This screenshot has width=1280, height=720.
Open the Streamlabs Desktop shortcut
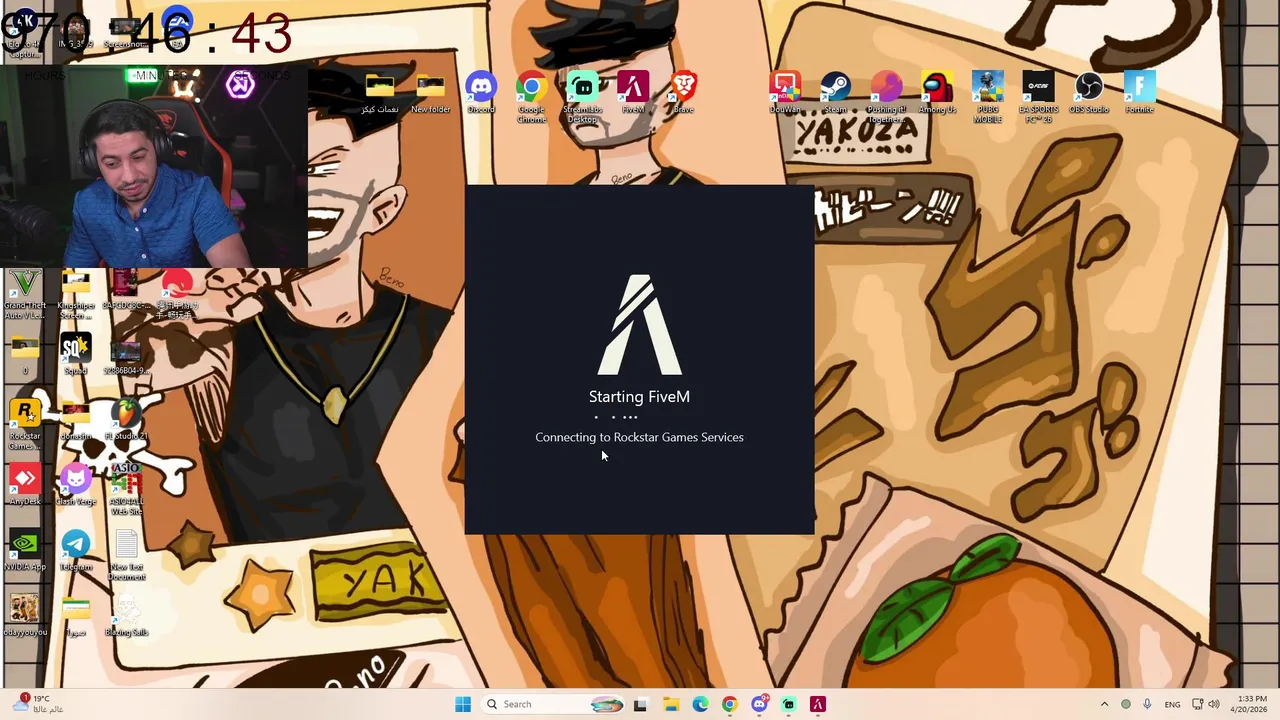pyautogui.click(x=582, y=97)
